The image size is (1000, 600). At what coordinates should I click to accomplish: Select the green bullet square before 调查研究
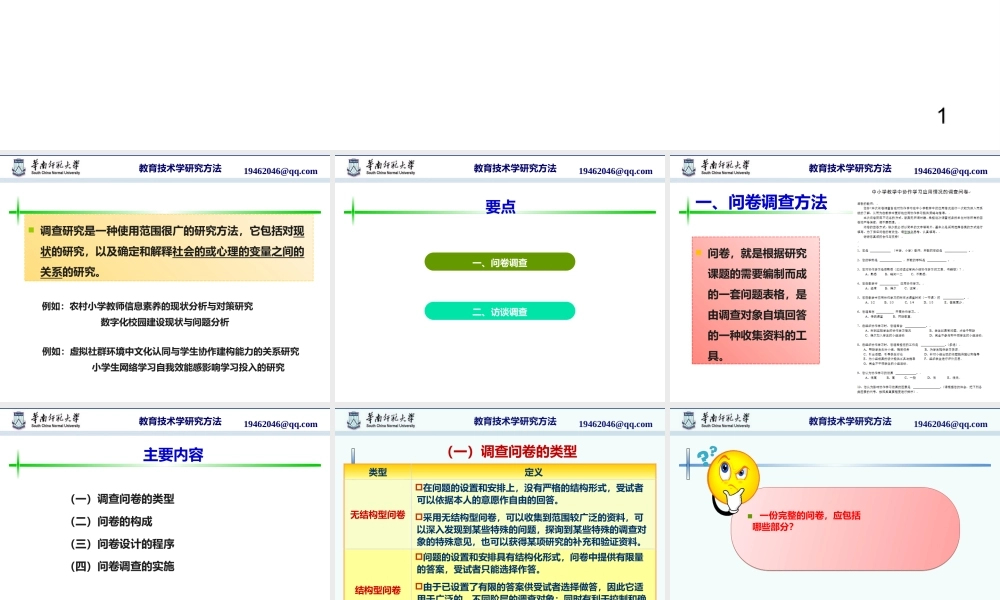pyautogui.click(x=33, y=227)
